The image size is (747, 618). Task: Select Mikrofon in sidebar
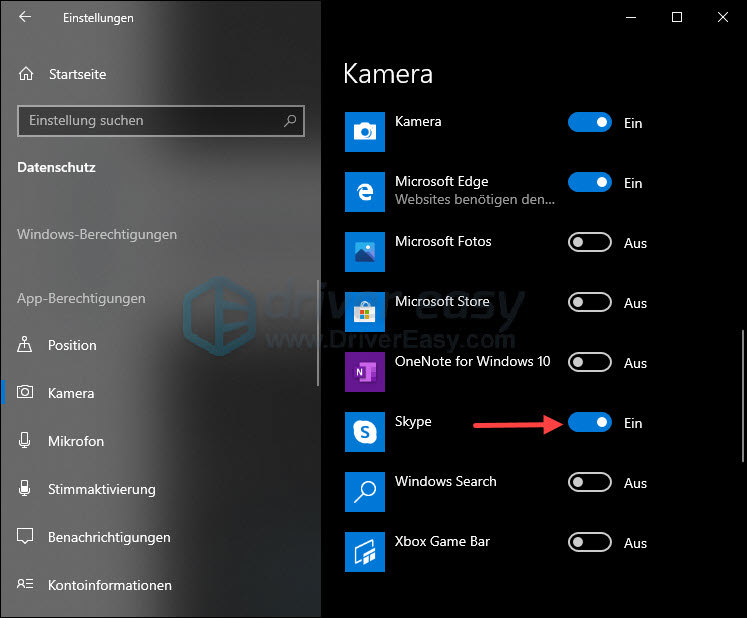point(76,441)
